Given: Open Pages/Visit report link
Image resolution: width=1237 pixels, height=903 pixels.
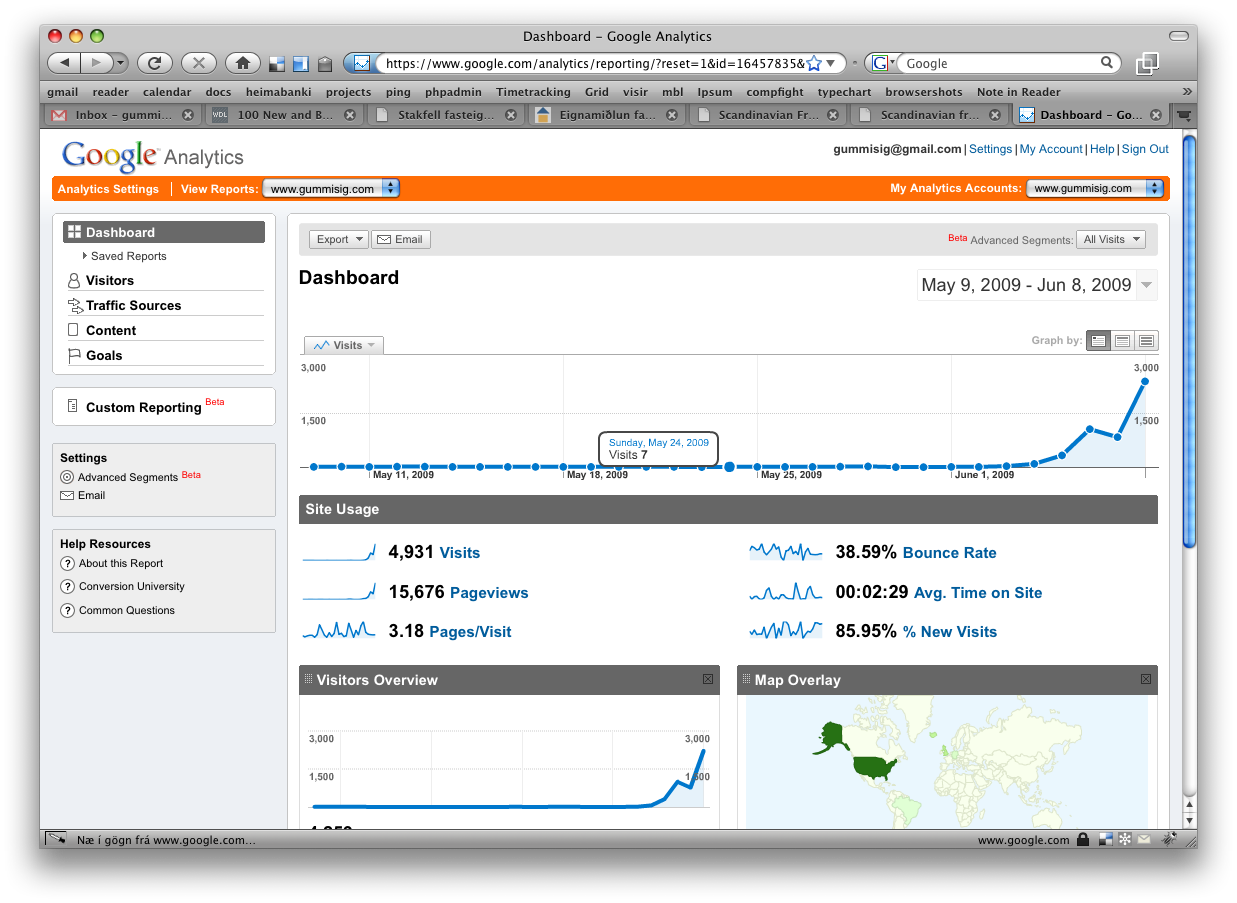Looking at the screenshot, I should [470, 632].
